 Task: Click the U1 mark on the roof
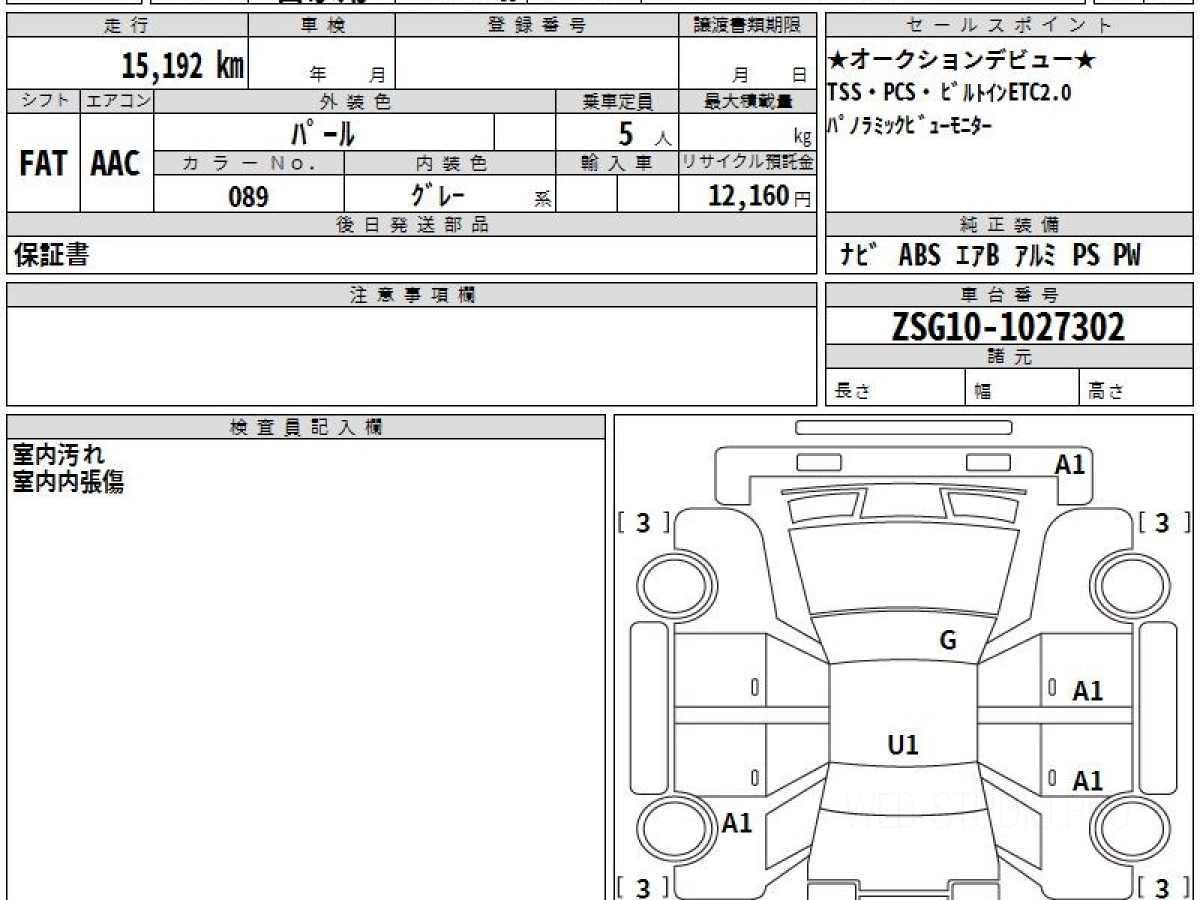pos(903,744)
